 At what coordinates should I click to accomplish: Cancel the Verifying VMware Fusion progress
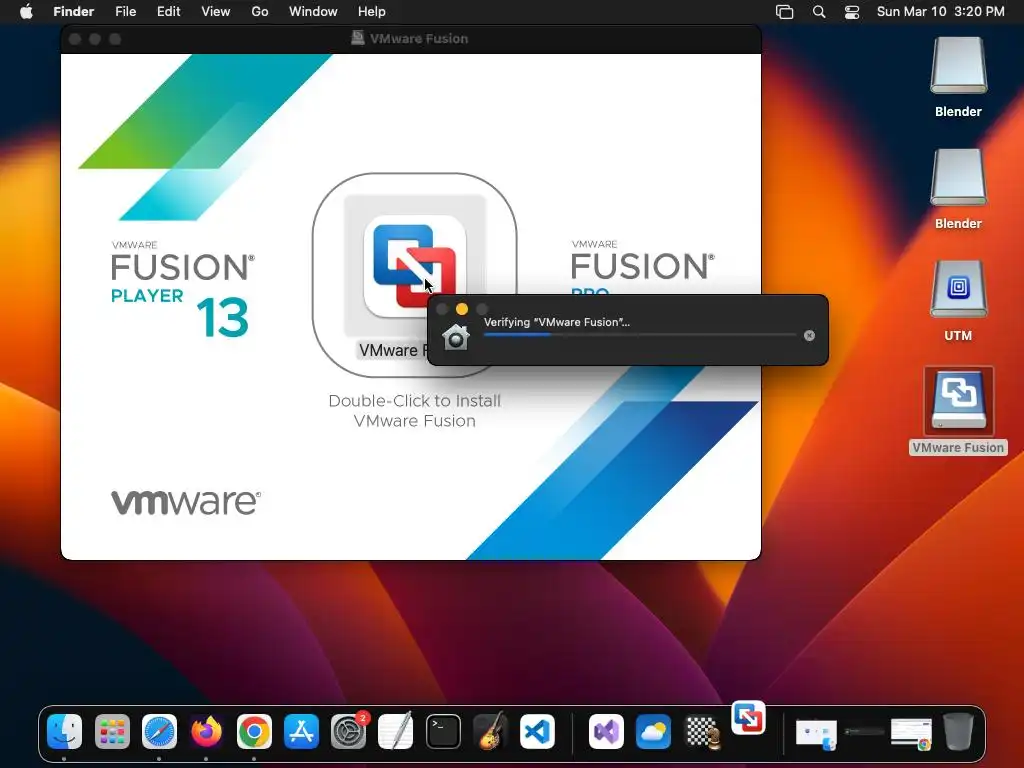(x=809, y=336)
